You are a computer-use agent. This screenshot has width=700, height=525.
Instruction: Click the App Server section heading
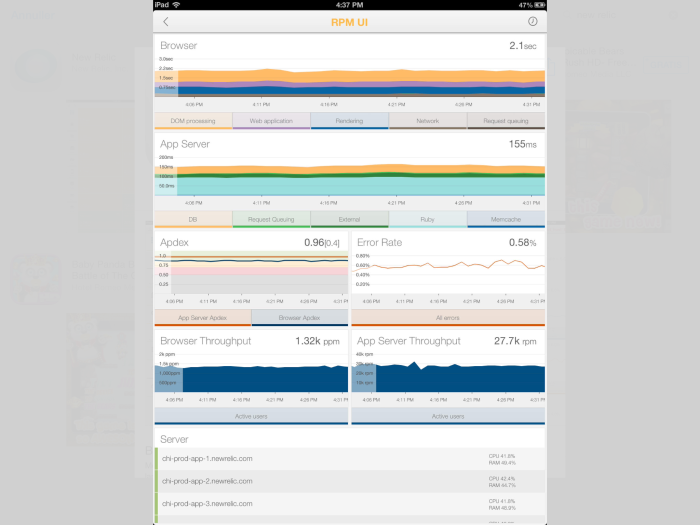click(185, 144)
